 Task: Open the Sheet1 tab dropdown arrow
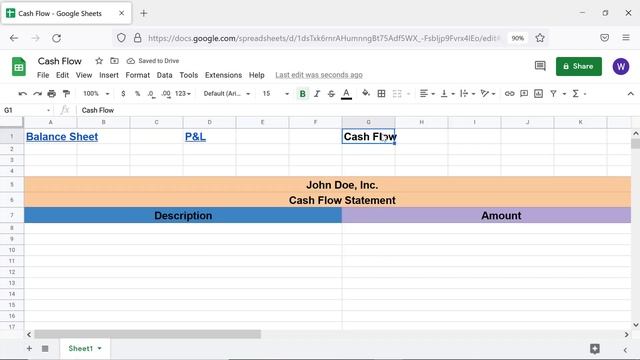tap(100, 349)
